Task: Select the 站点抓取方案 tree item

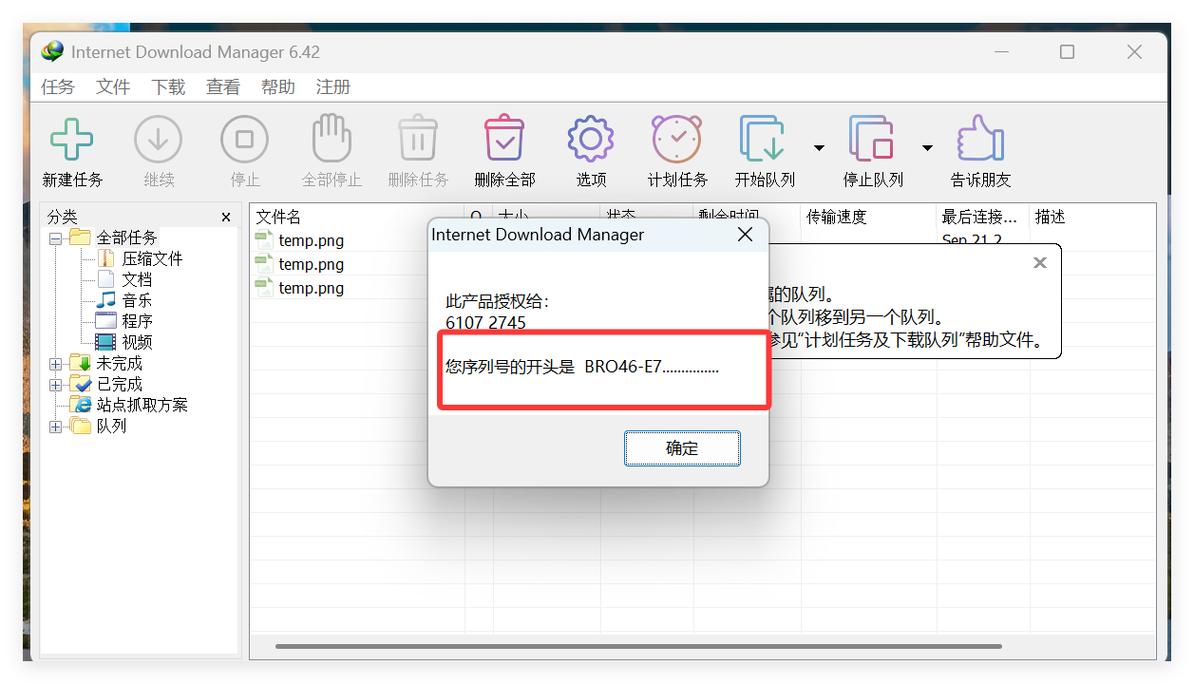Action: 141,405
